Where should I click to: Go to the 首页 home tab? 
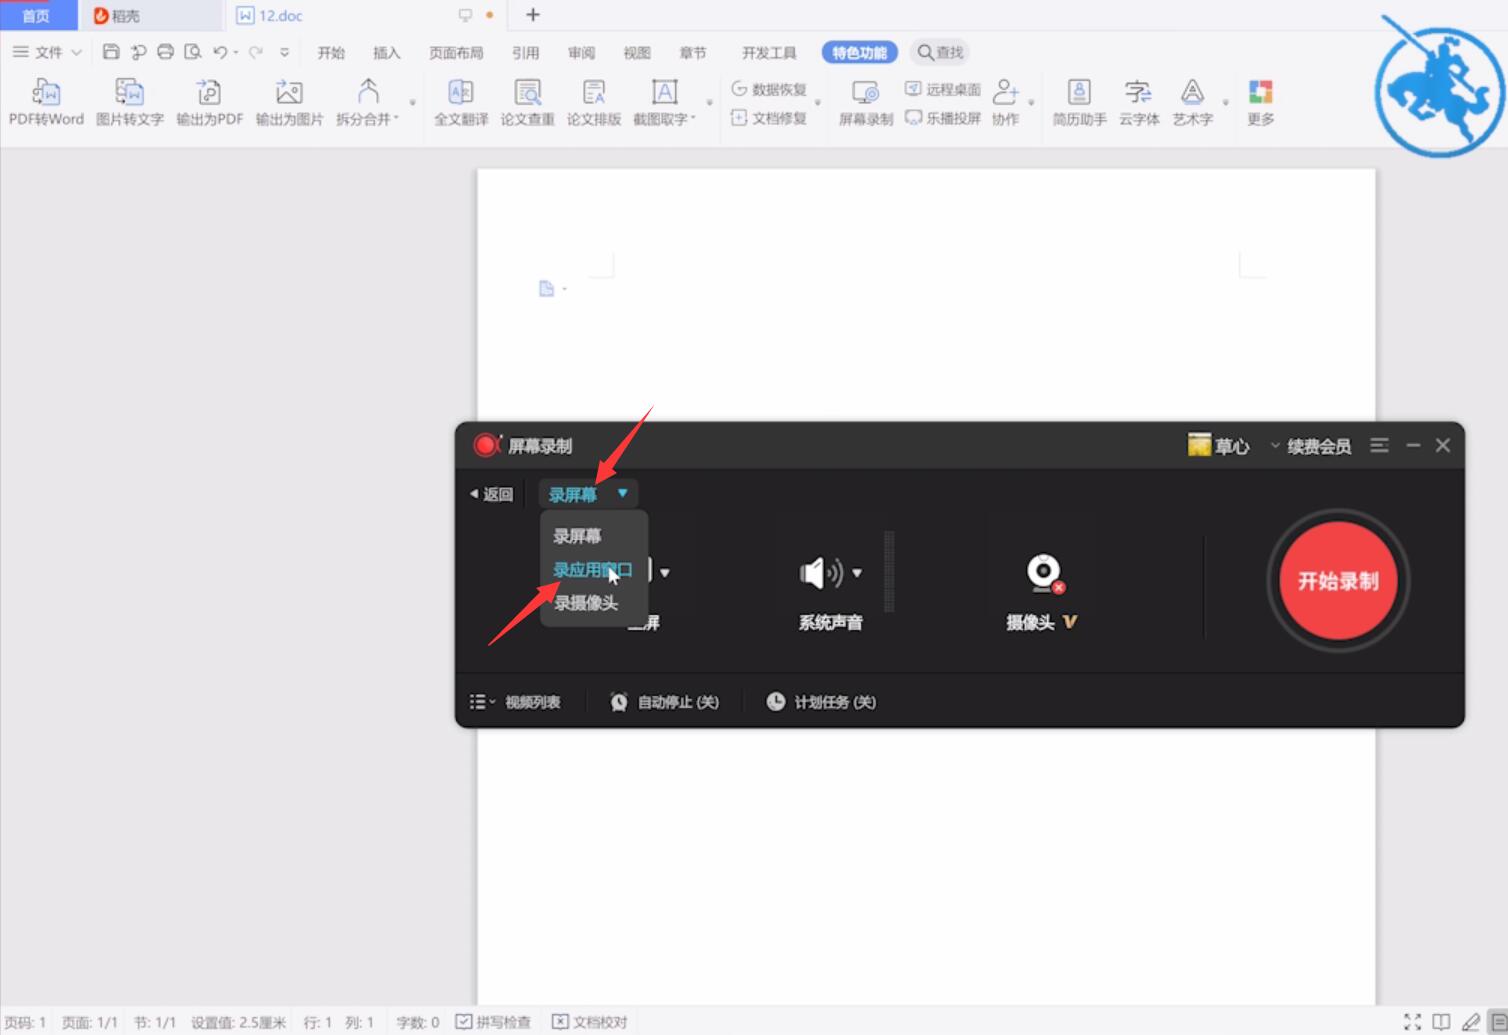(x=37, y=15)
